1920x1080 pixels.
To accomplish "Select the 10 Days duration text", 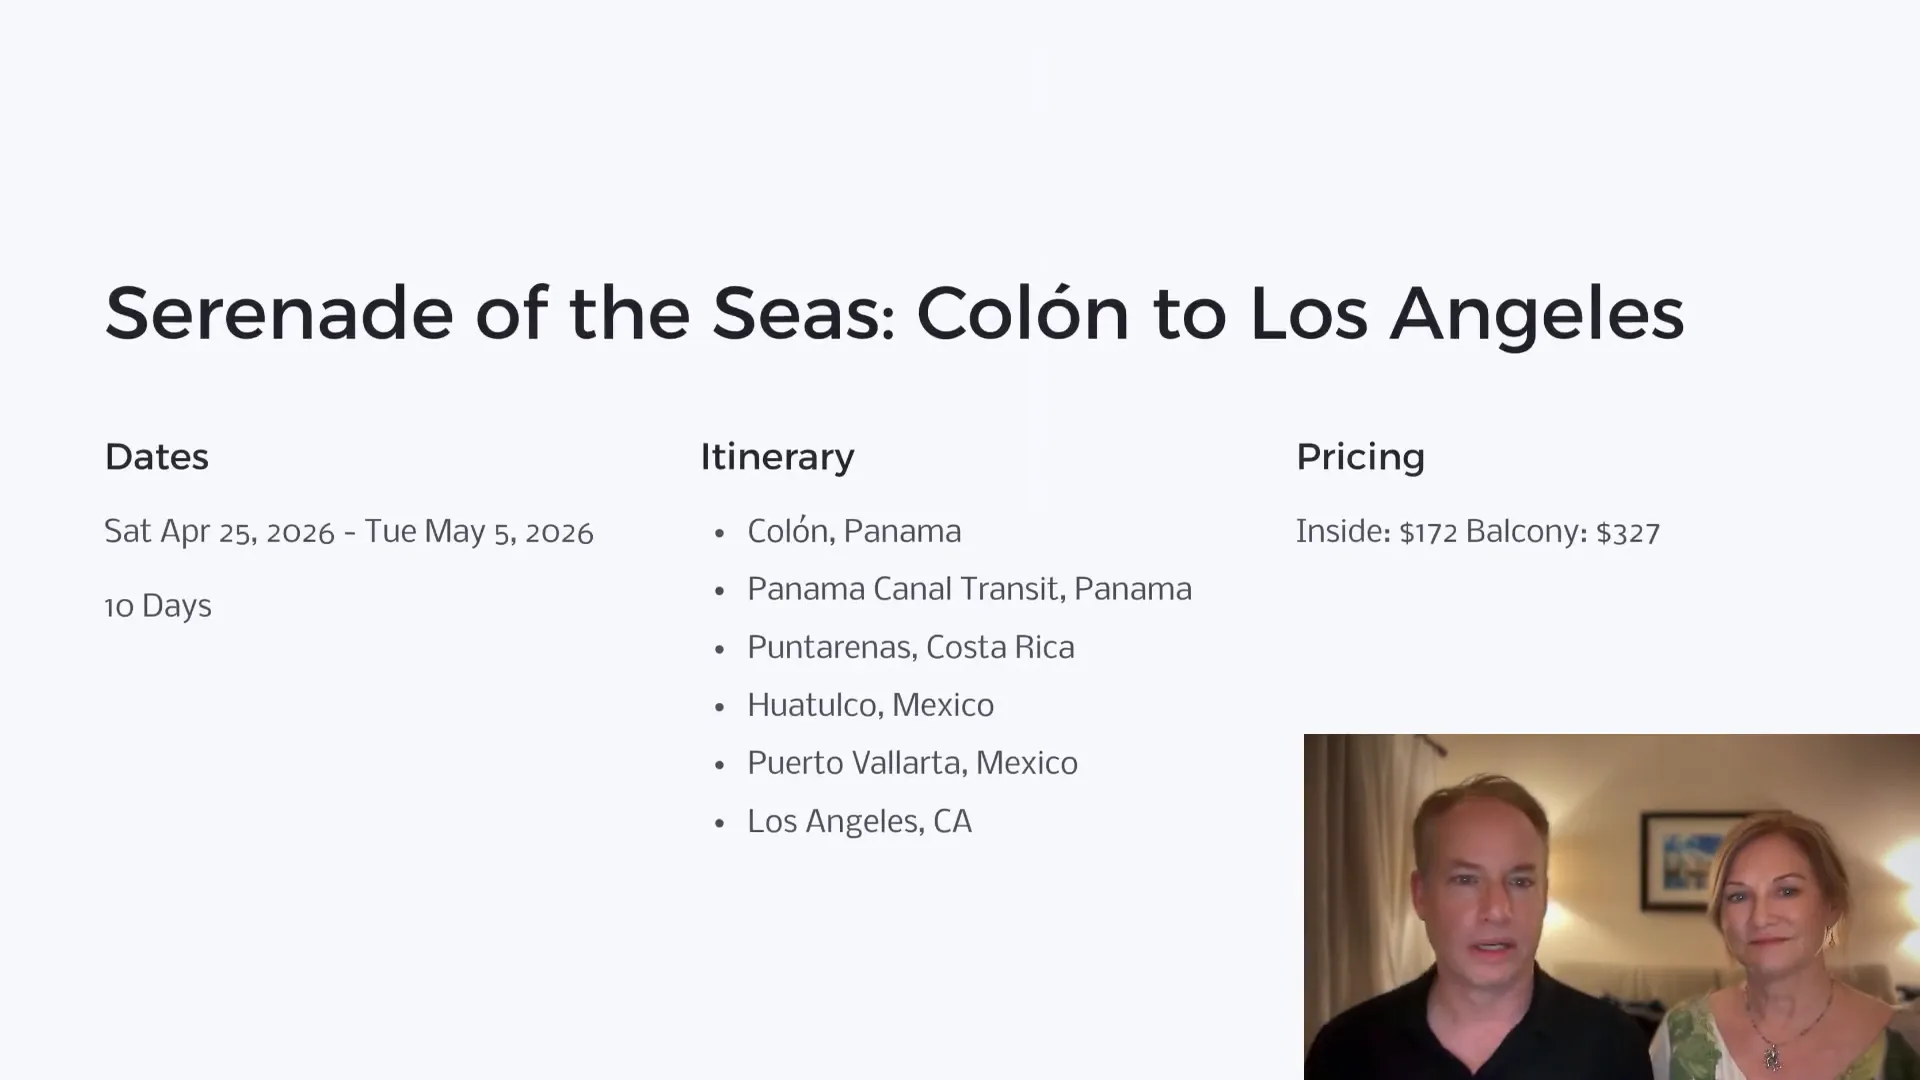I will pos(158,606).
